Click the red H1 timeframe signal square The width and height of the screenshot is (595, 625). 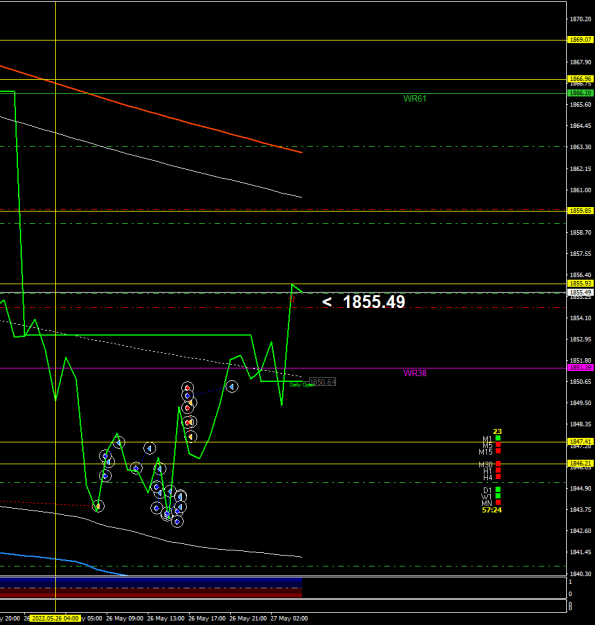coord(498,470)
